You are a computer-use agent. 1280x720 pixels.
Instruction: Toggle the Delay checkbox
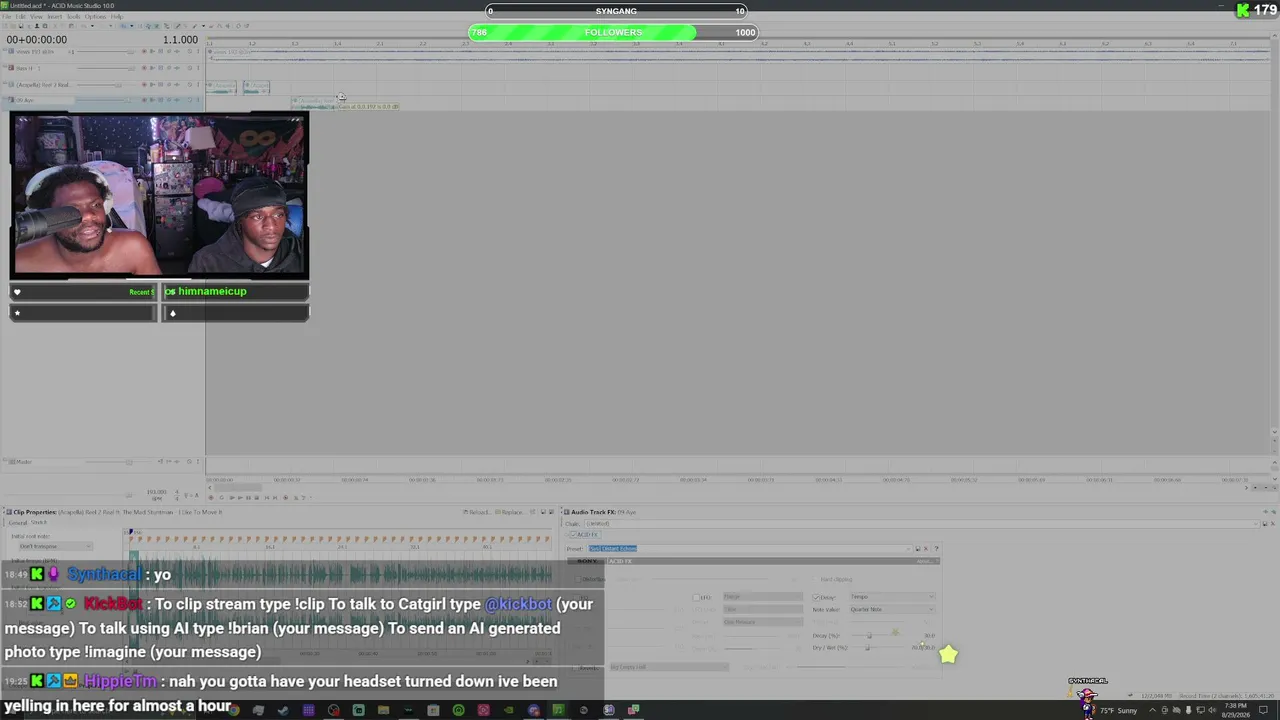click(x=816, y=597)
